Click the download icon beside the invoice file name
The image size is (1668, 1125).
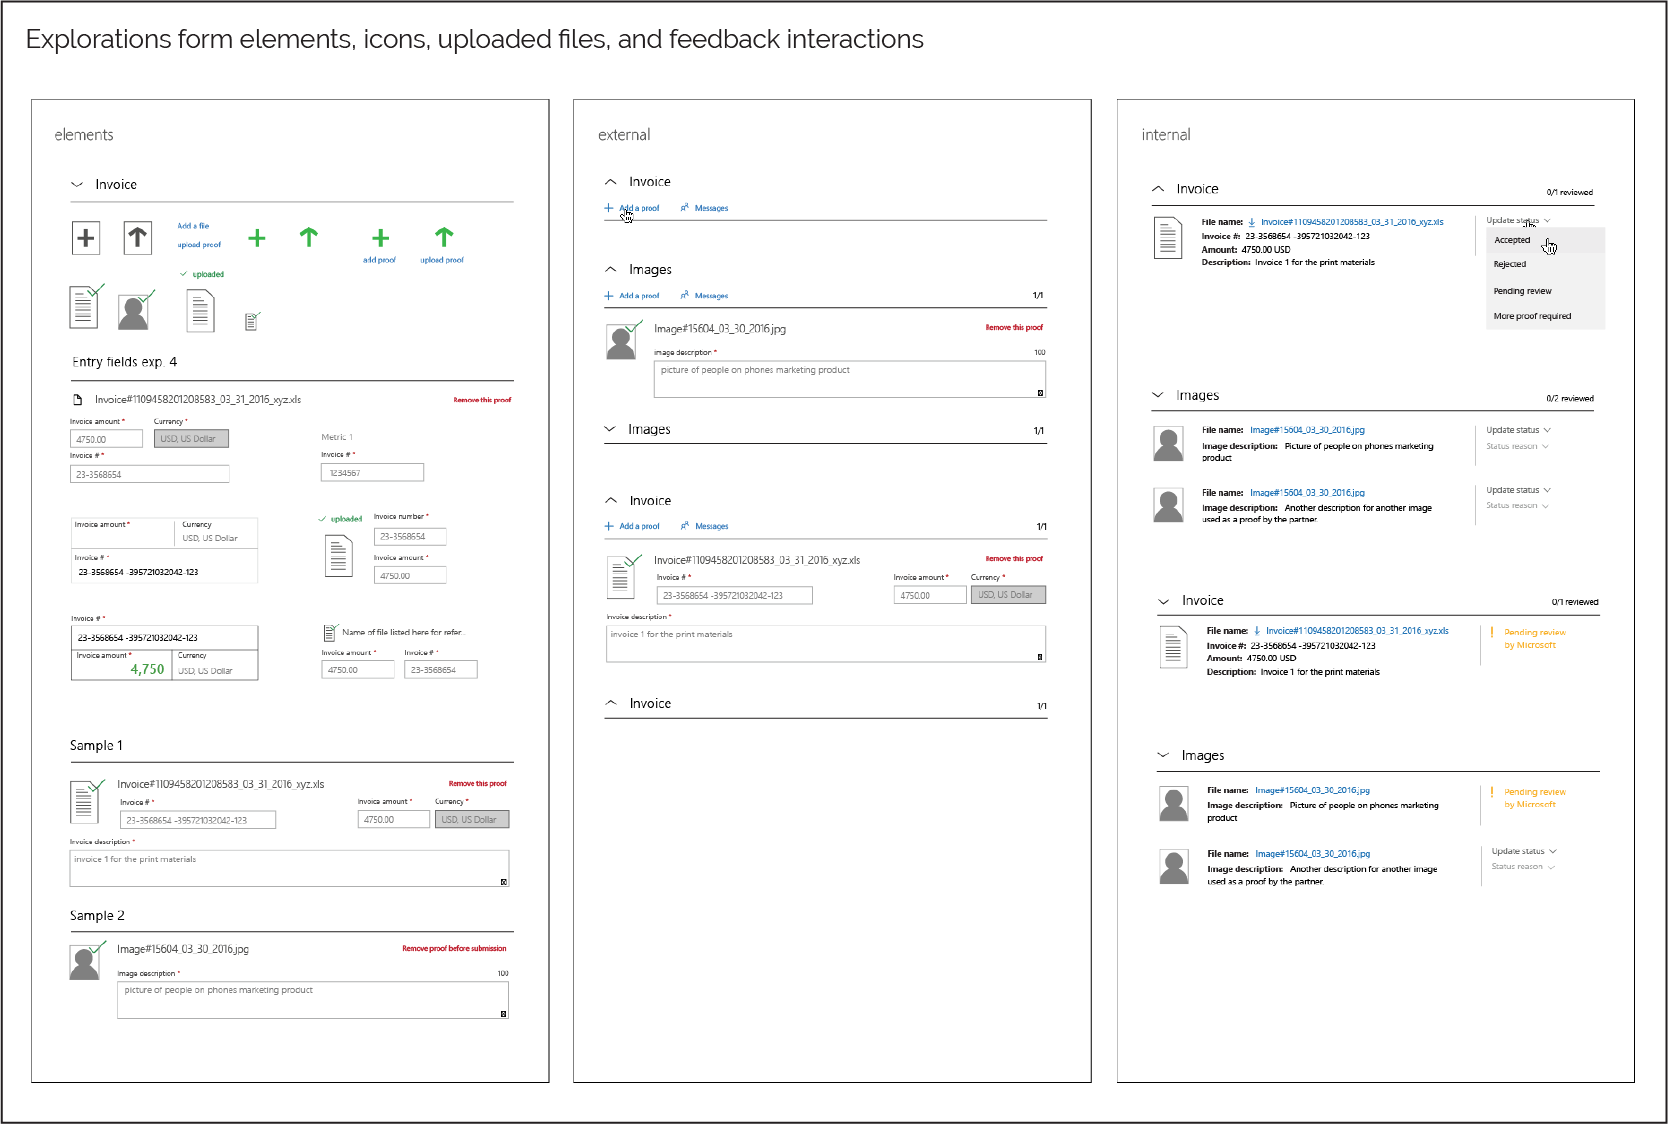click(1250, 222)
